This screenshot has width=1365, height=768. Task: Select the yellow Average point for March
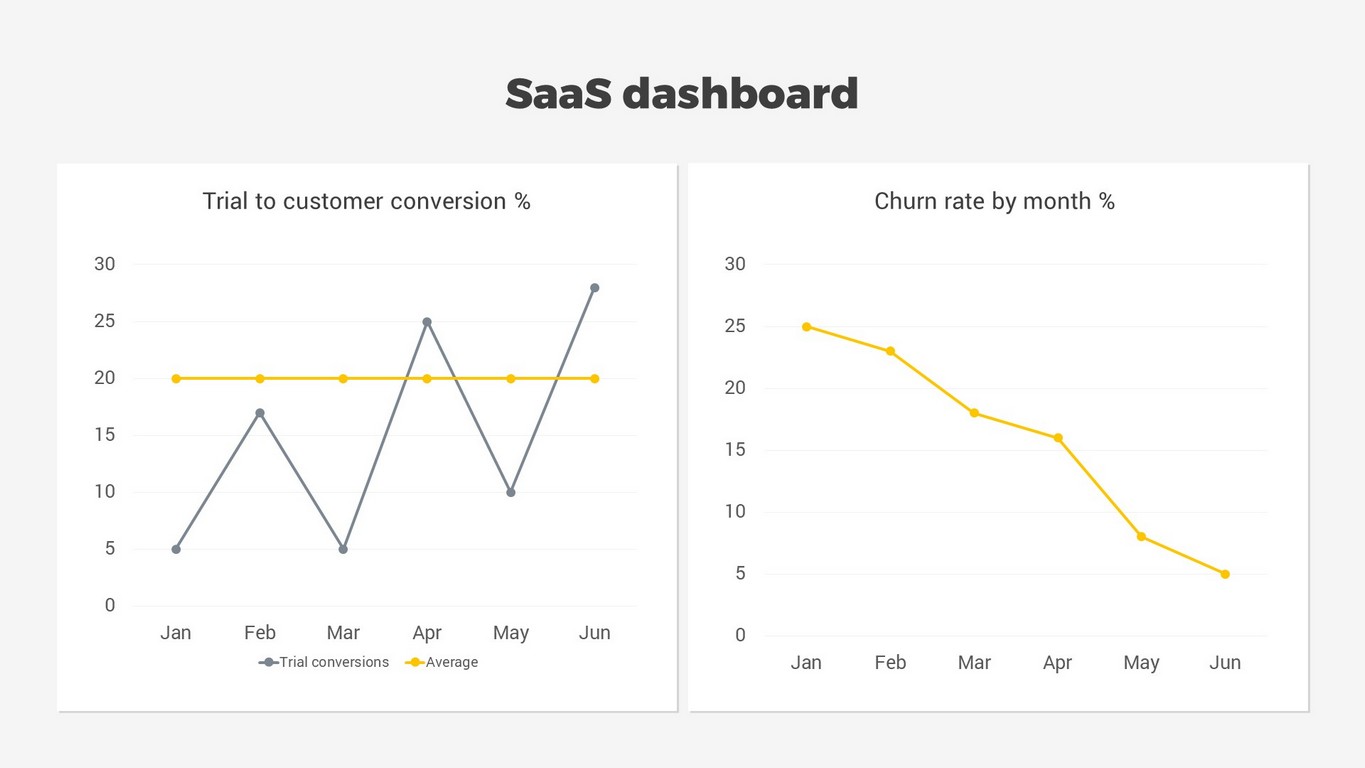(x=343, y=379)
